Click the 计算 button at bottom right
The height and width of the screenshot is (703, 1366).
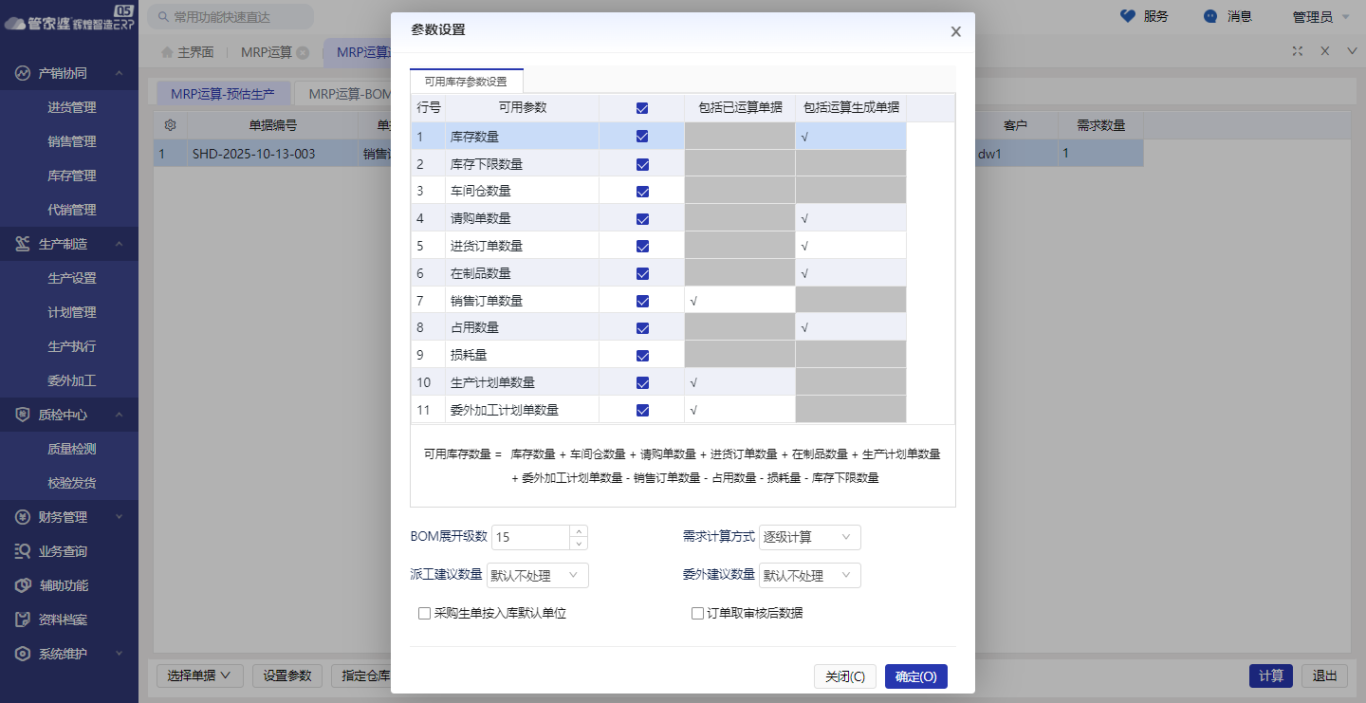click(x=1270, y=676)
